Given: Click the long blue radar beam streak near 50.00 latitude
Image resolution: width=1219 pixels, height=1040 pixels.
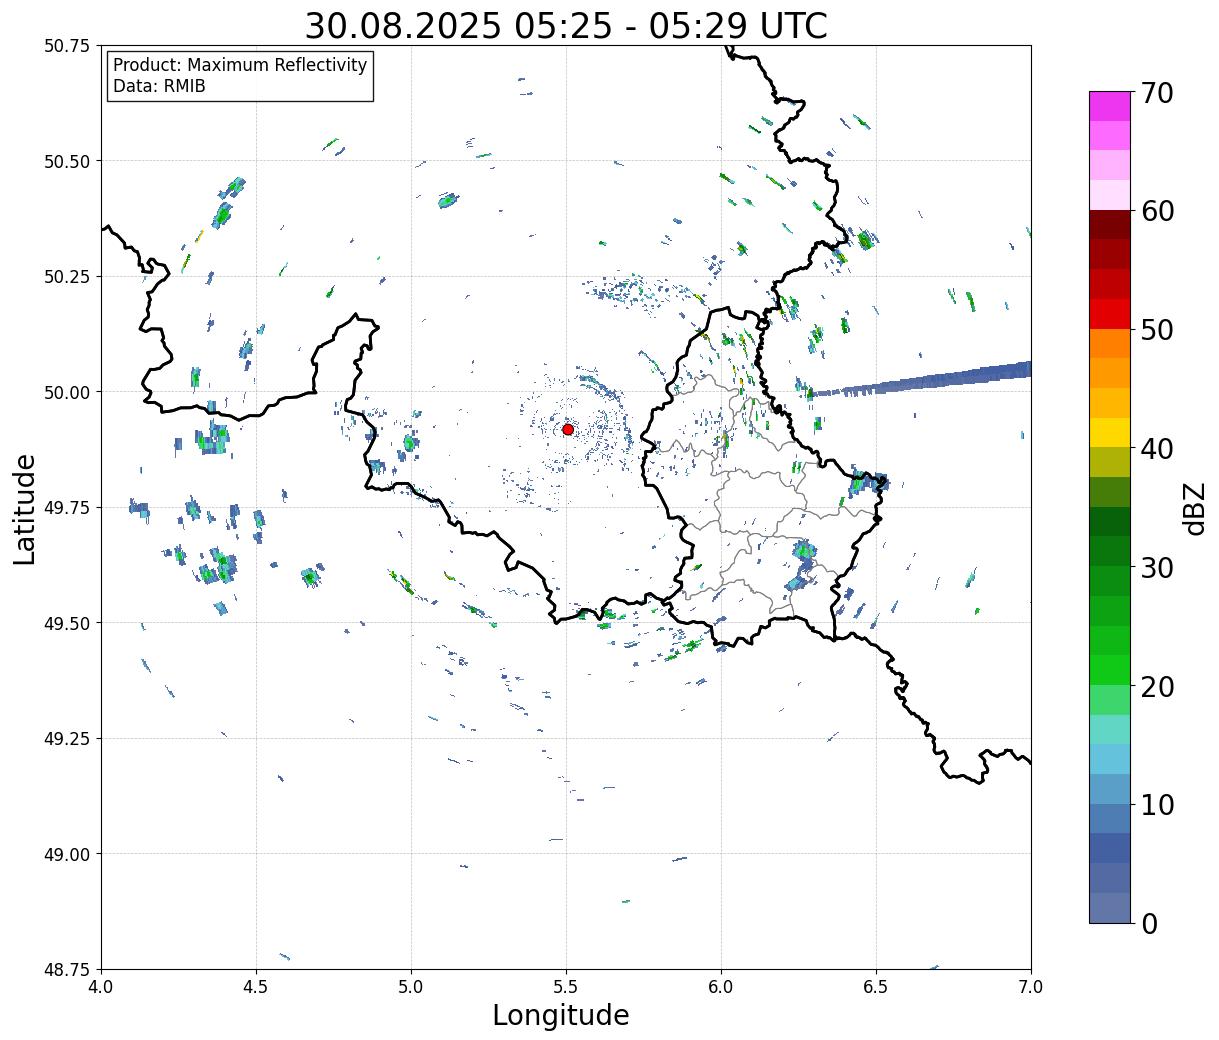Looking at the screenshot, I should [x=920, y=381].
